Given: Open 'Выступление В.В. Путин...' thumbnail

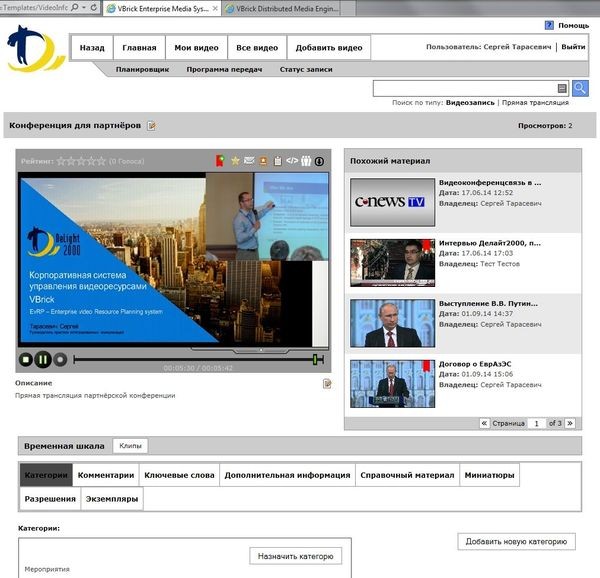Looking at the screenshot, I should tap(392, 323).
